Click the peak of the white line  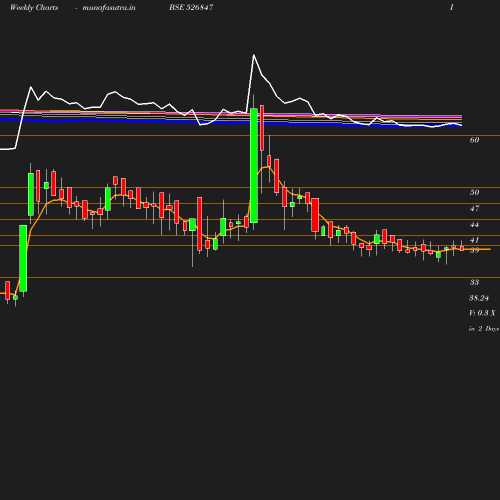click(x=254, y=55)
